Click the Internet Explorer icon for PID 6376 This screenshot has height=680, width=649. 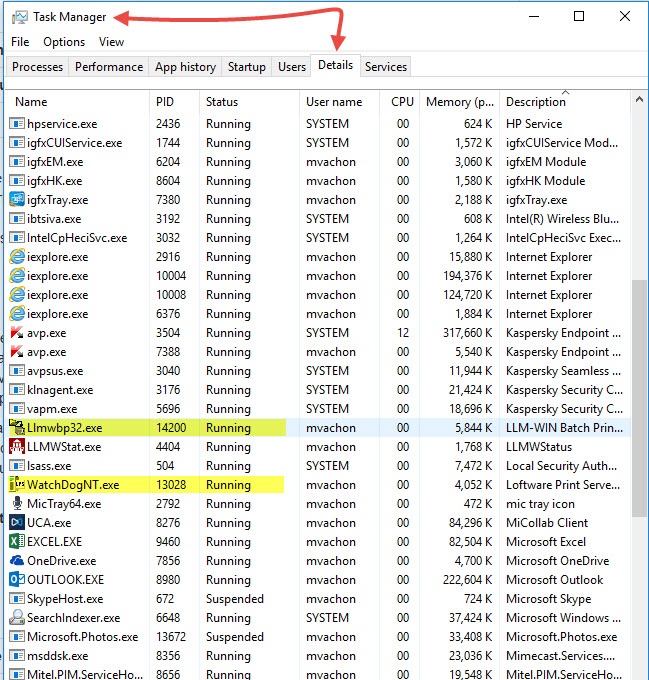coord(17,314)
